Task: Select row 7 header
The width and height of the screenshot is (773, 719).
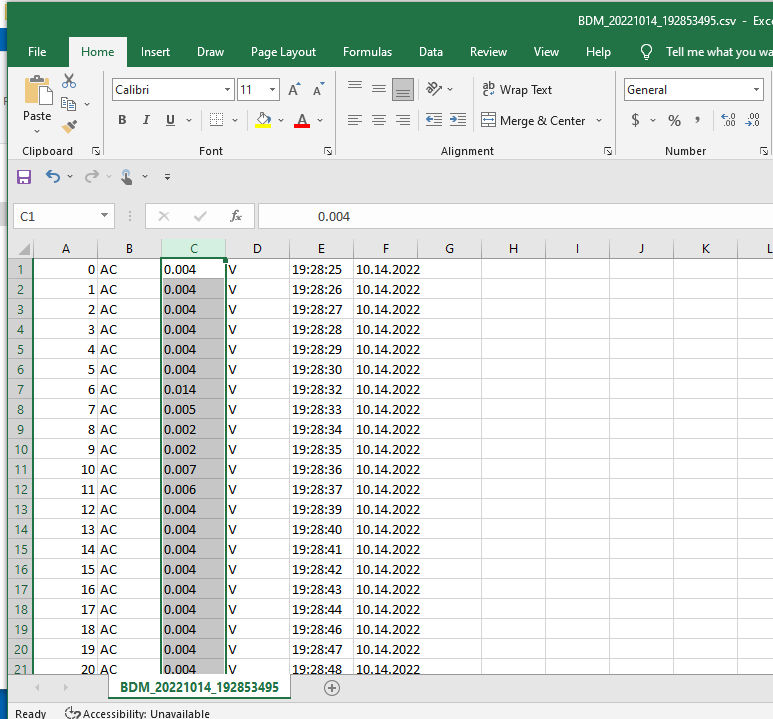Action: [x=20, y=390]
